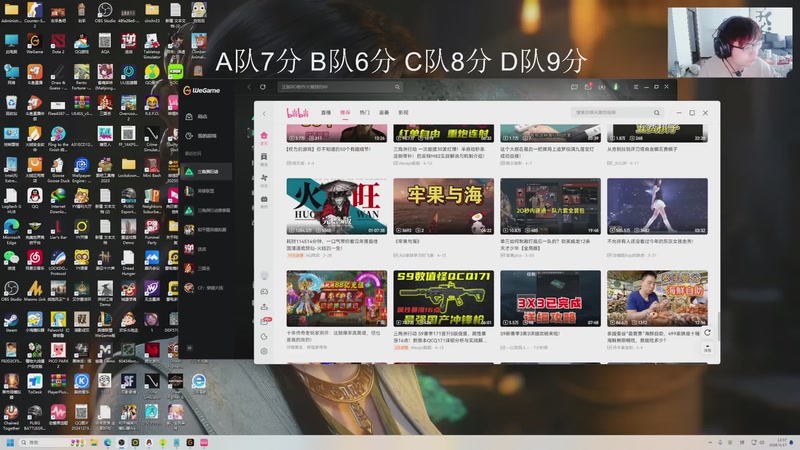Open the 牢果与海 video thumbnail
Screen dimensions: 800x450
443,207
